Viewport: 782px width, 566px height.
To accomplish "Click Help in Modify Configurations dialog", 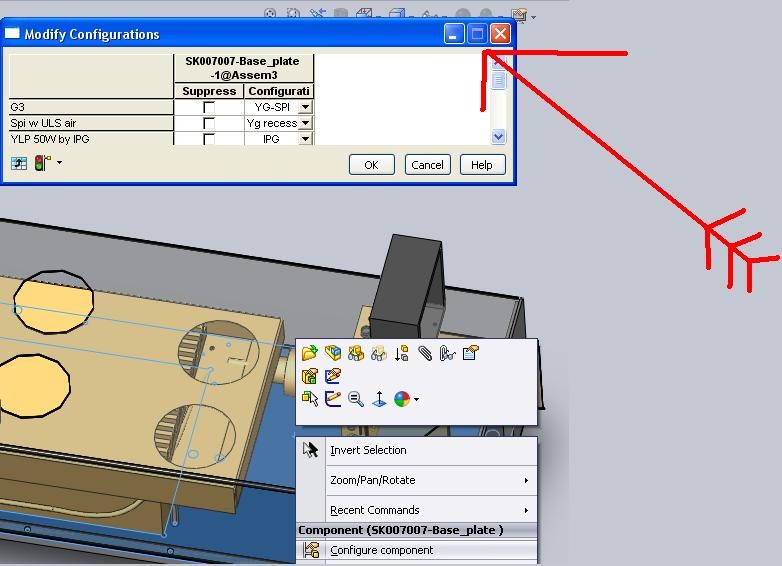I will point(482,165).
